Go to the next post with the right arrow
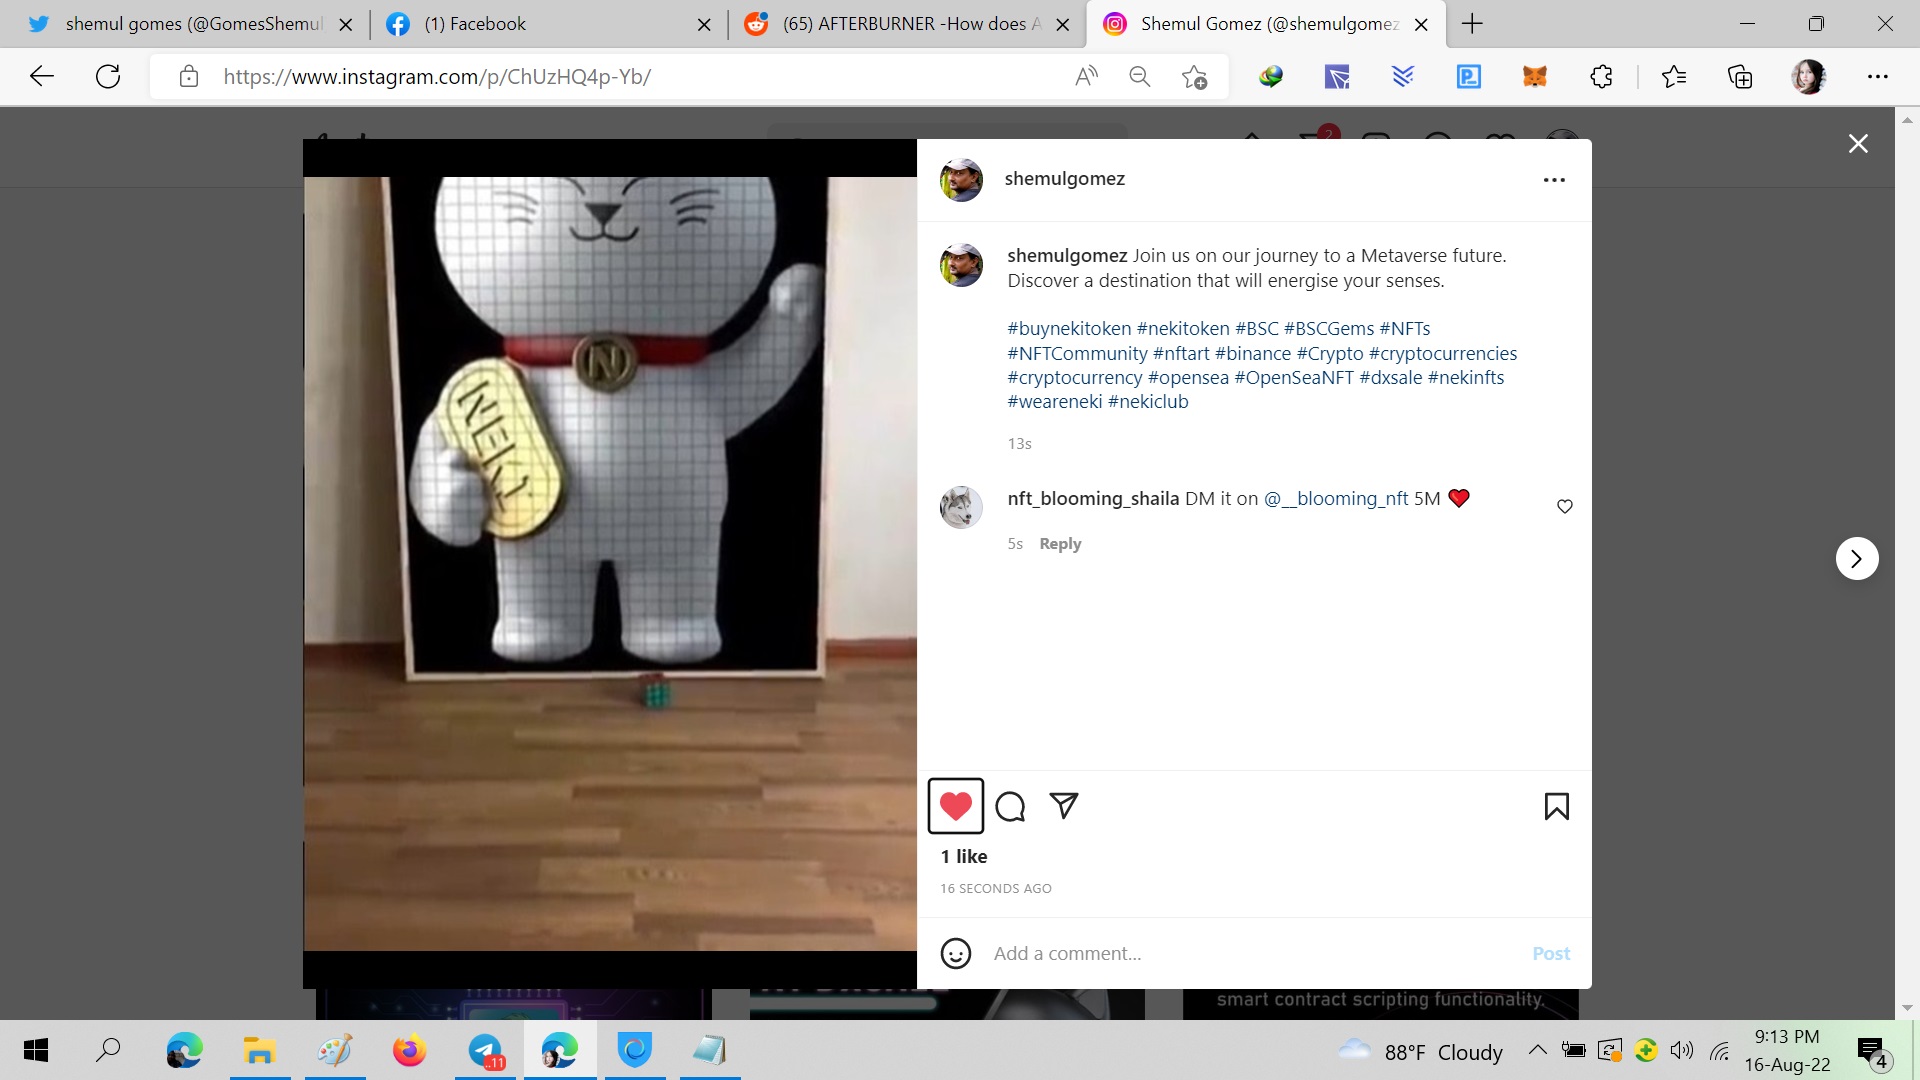The image size is (1920, 1080). (1857, 558)
